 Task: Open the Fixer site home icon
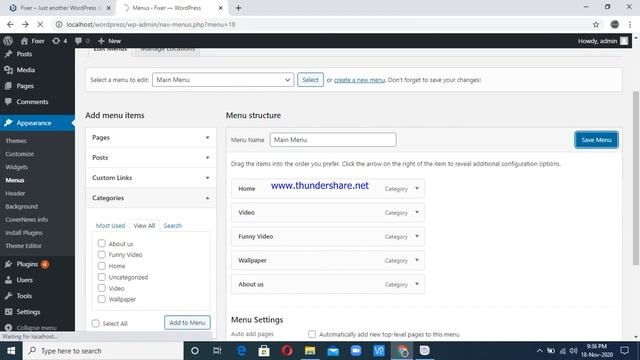pyautogui.click(x=24, y=41)
